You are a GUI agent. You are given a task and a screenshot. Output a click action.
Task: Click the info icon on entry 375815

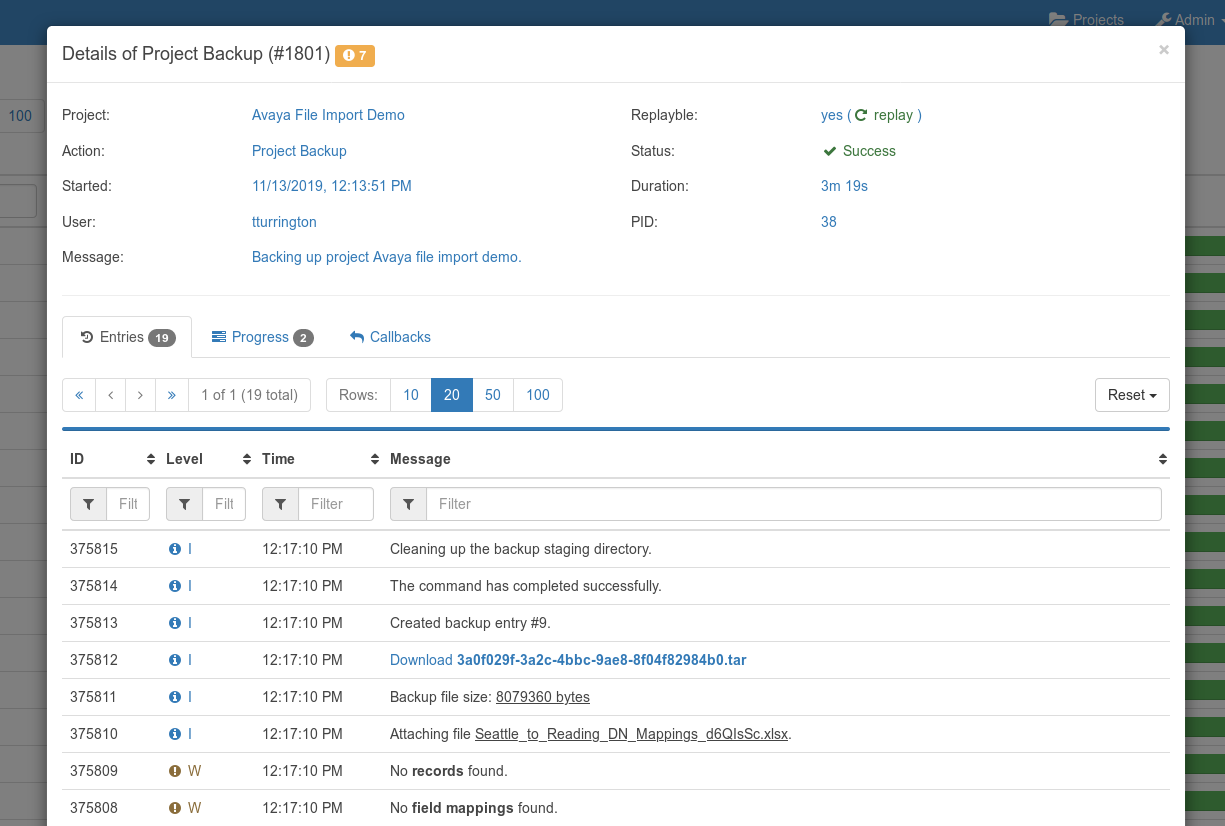coord(175,549)
